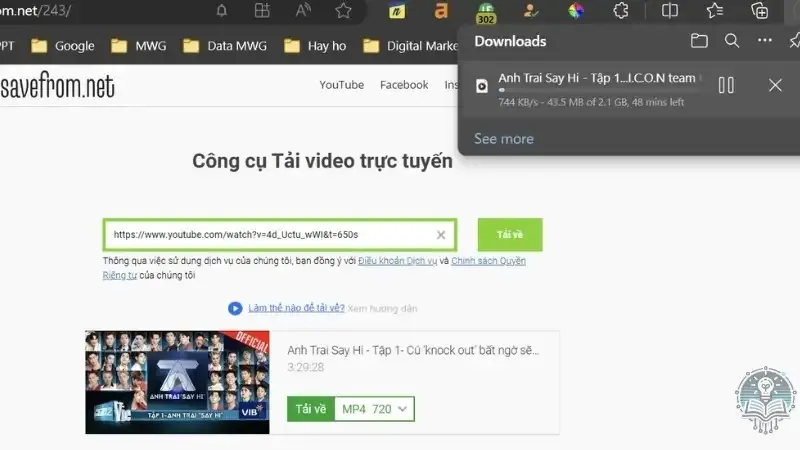Screen dimensions: 800x450
Task: Add page to favorites with star icon
Action: (343, 11)
